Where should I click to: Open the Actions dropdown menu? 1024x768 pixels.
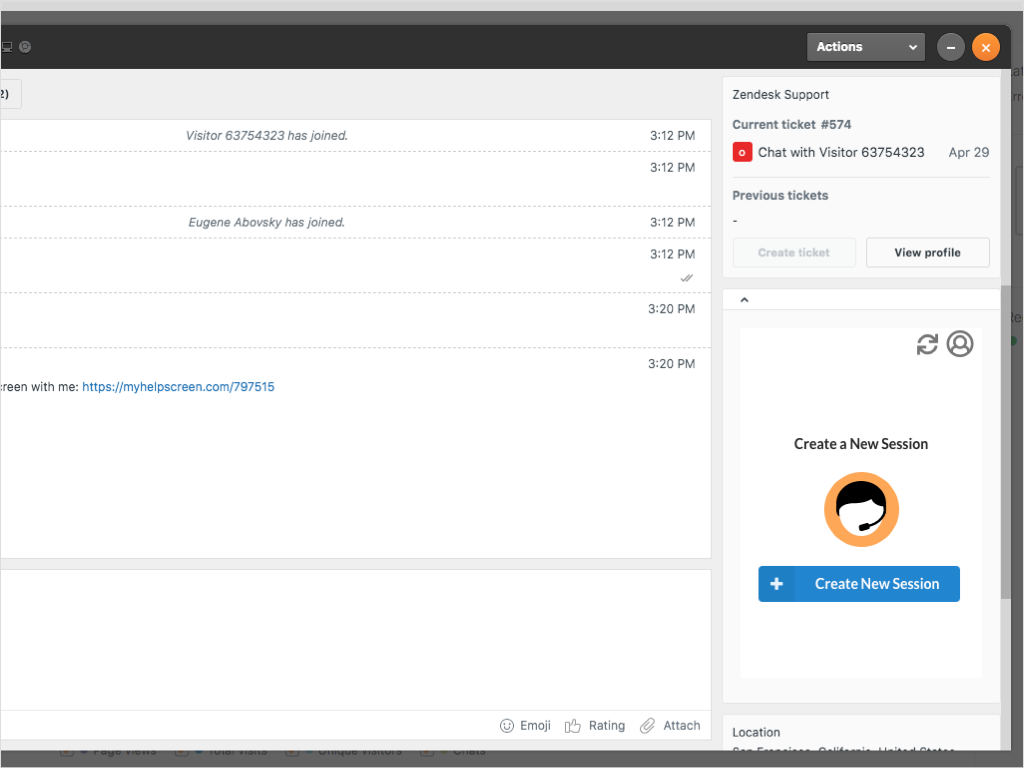point(866,47)
